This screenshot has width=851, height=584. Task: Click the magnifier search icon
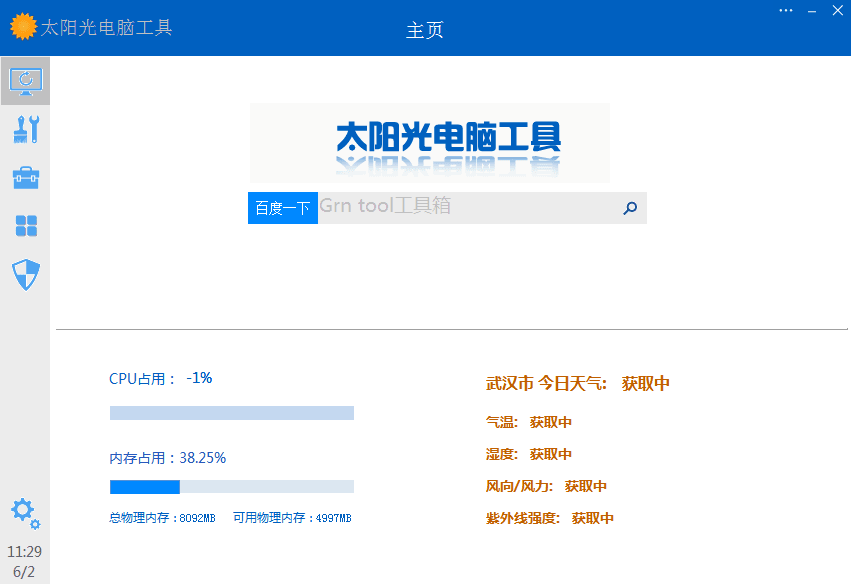click(x=629, y=208)
